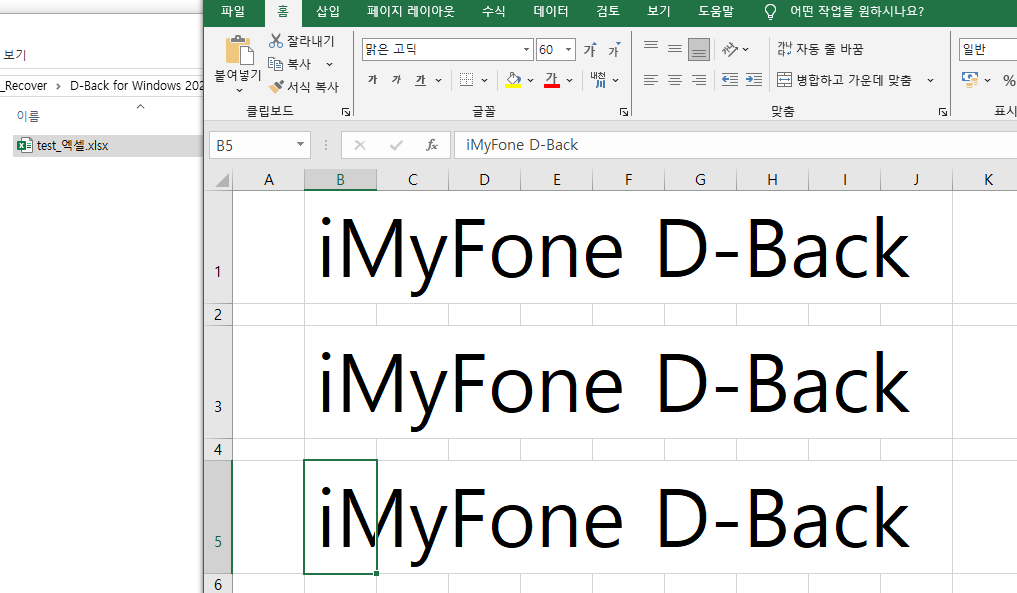Viewport: 1017px width, 593px height.
Task: Click Select All corner triangle
Action: [221, 180]
